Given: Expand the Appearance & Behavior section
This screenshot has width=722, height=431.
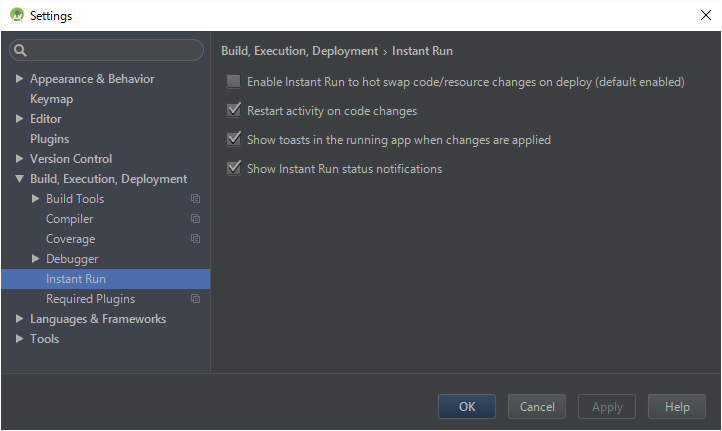Looking at the screenshot, I should point(20,79).
